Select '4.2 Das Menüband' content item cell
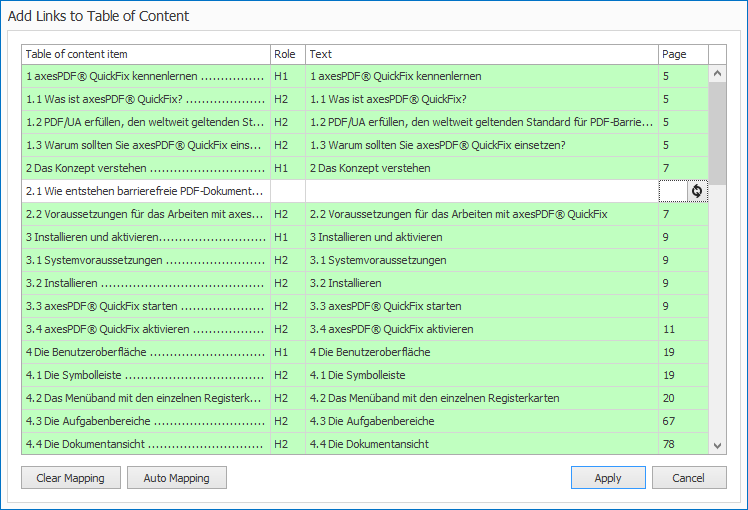This screenshot has height=510, width=748. coord(146,398)
